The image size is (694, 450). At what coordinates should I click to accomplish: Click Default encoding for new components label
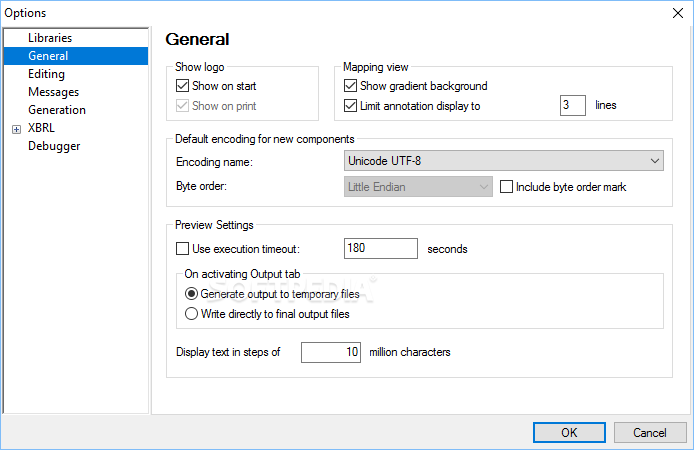(265, 139)
